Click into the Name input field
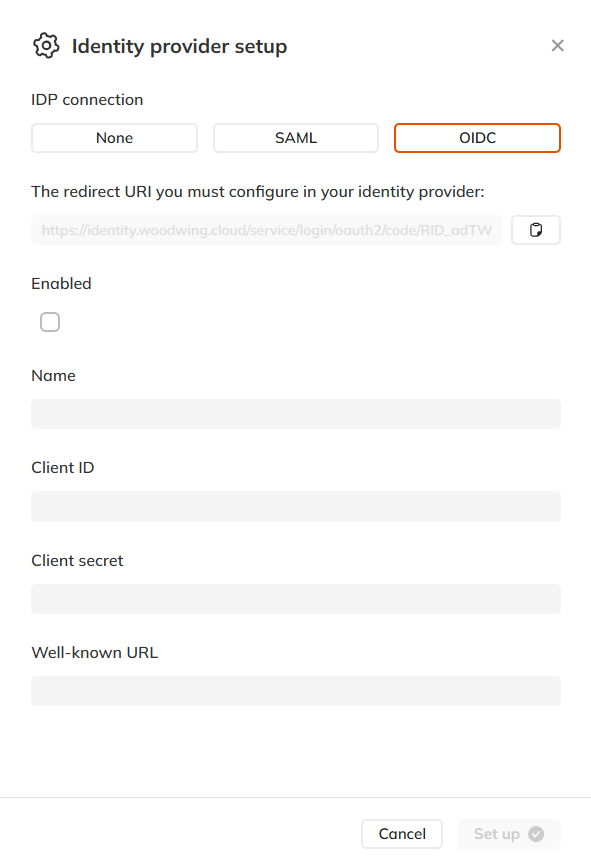This screenshot has height=865, width=591. coord(296,414)
